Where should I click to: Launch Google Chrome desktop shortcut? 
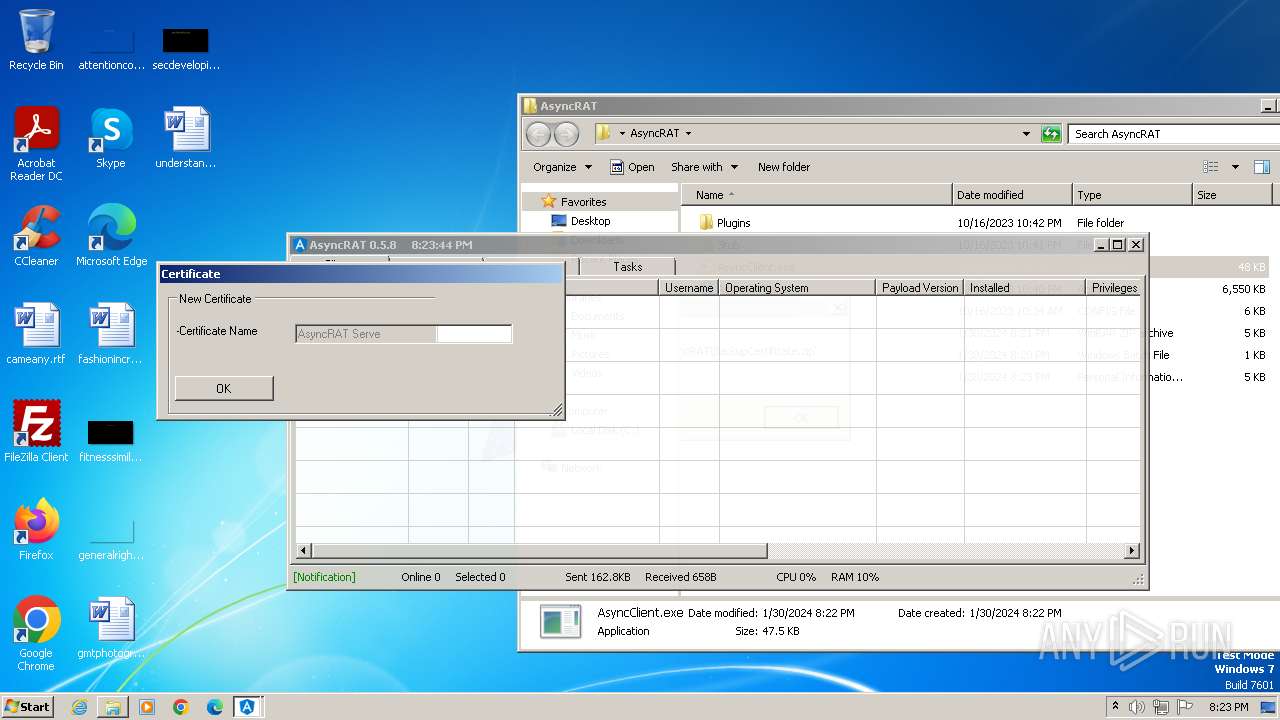[x=36, y=634]
